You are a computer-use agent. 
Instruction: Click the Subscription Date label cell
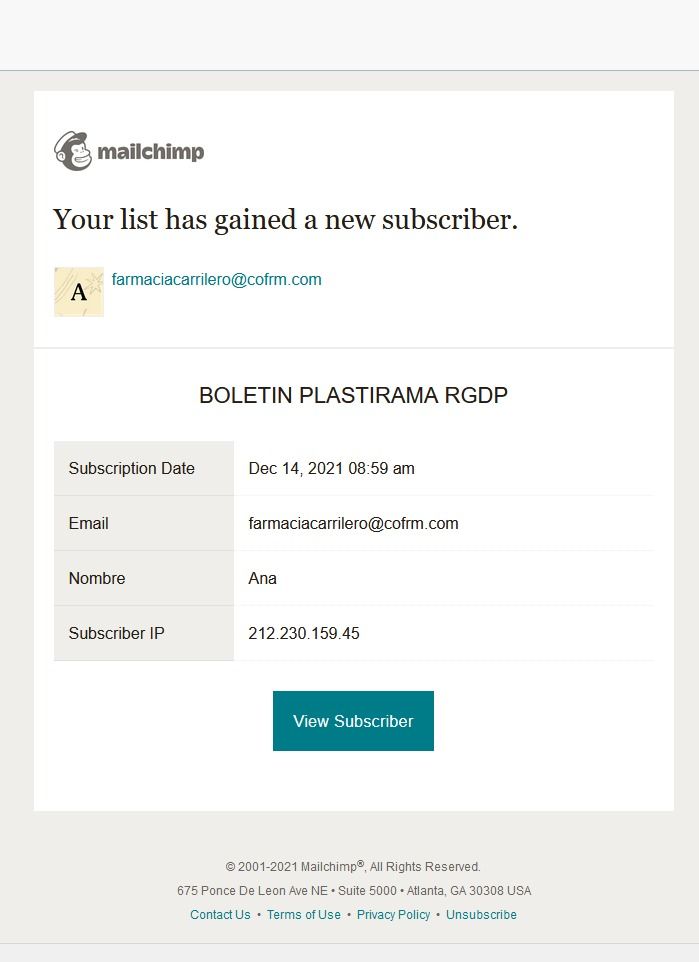(144, 468)
